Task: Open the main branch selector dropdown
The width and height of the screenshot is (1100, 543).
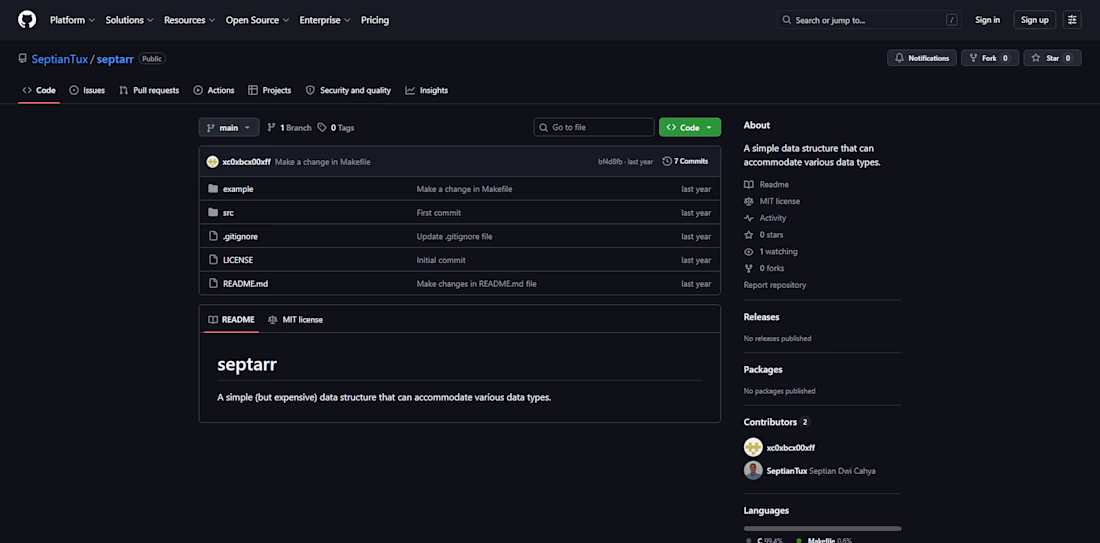Action: (229, 128)
